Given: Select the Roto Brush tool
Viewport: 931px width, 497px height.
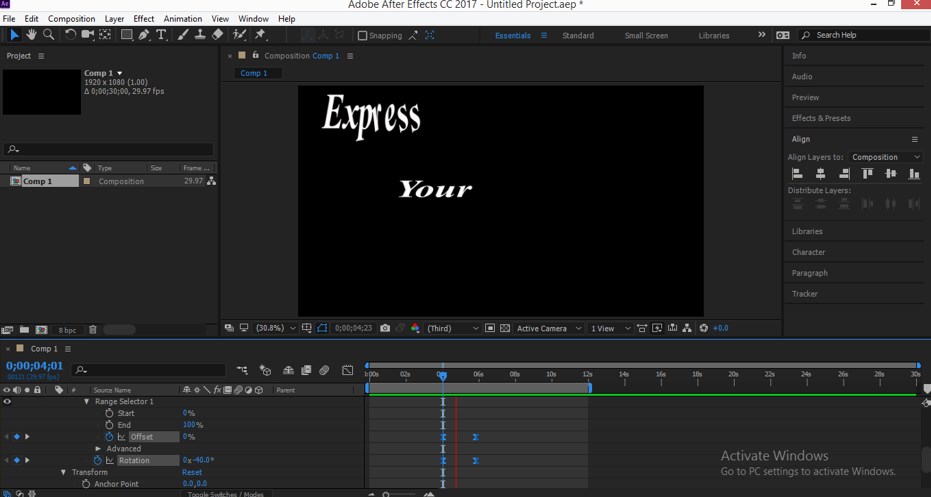Looking at the screenshot, I should tap(239, 35).
